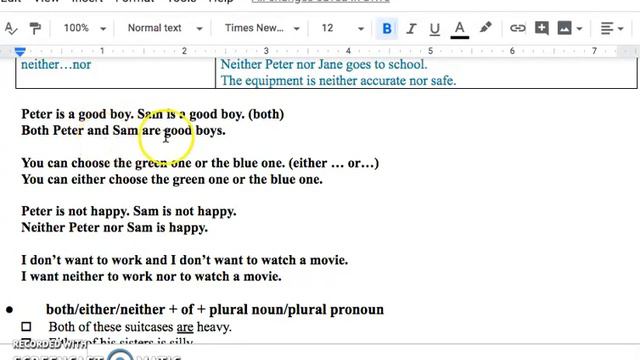Select the paint format tool

[x=35, y=29]
